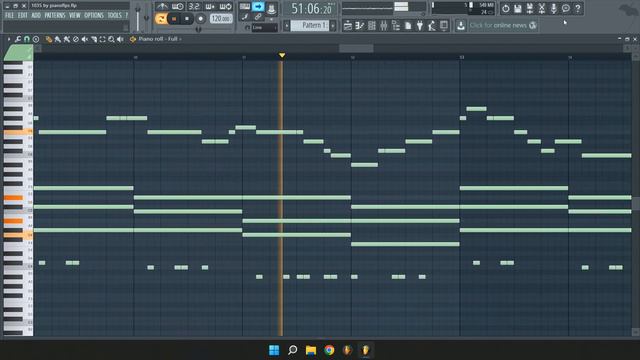Toggle the magnet snap in piano roll
The width and height of the screenshot is (640, 360).
coord(27,39)
